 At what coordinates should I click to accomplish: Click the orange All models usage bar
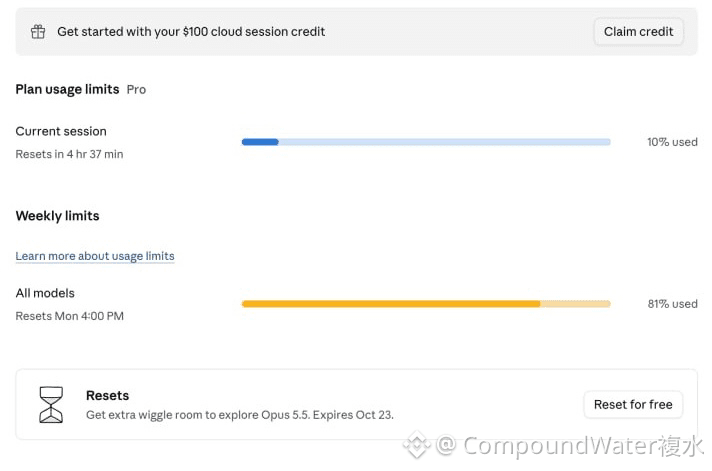click(x=426, y=304)
